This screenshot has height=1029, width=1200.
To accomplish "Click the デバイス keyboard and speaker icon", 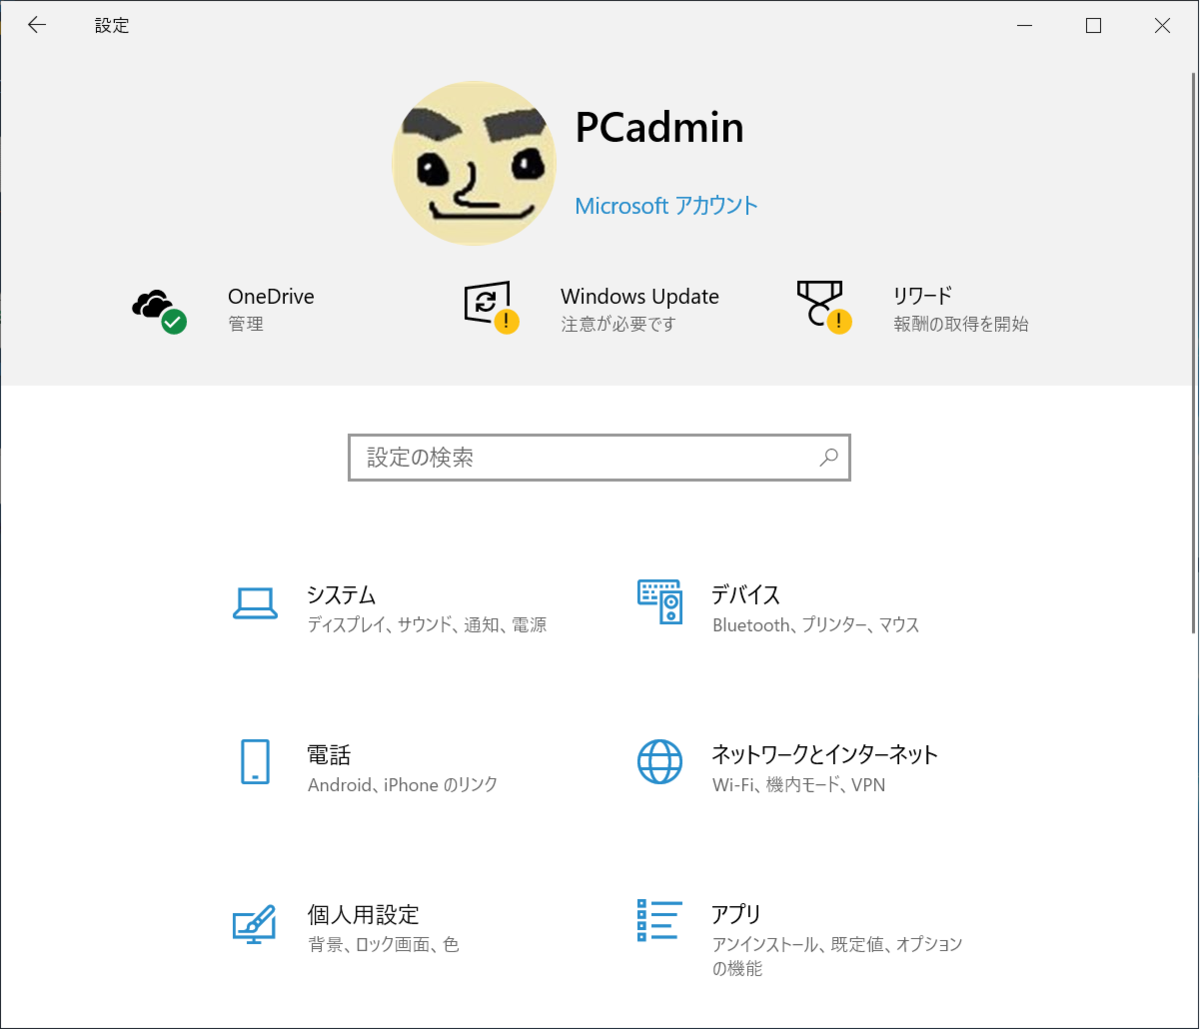I will click(x=660, y=602).
